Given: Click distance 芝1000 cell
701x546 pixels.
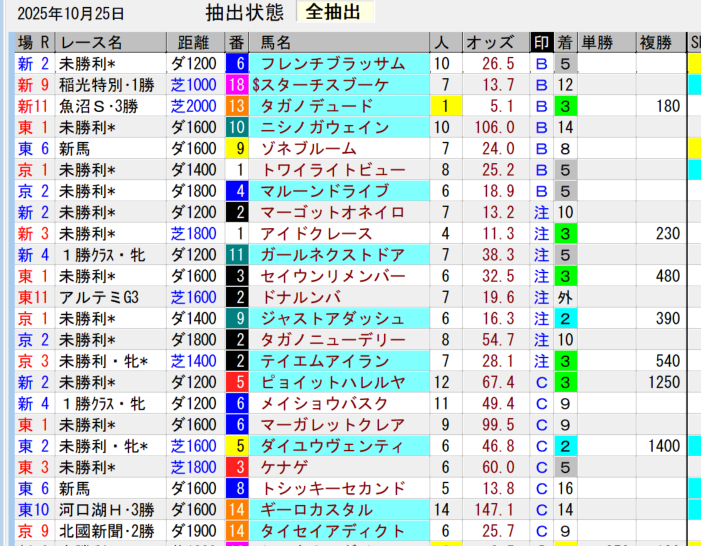Looking at the screenshot, I should pos(194,85).
